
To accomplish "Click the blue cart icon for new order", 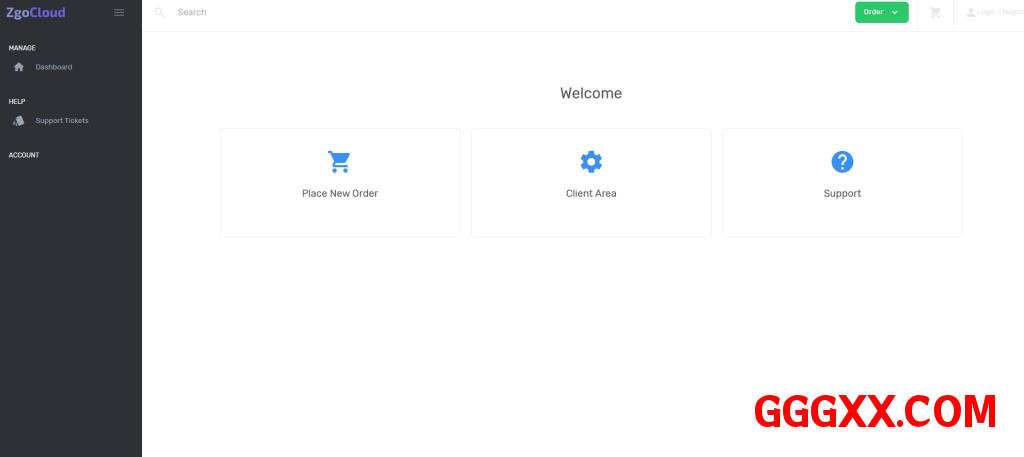I will point(339,162).
